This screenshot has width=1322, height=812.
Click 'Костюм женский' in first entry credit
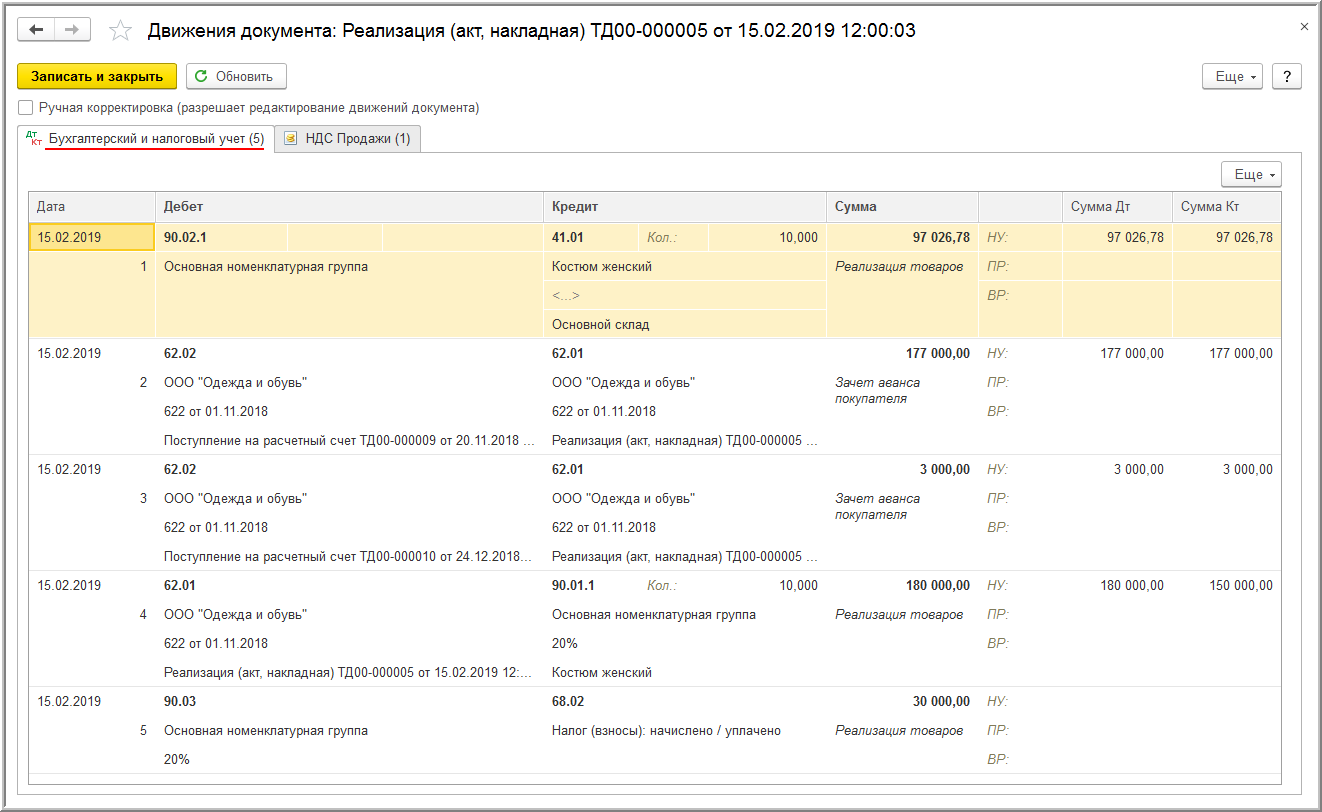(x=685, y=266)
